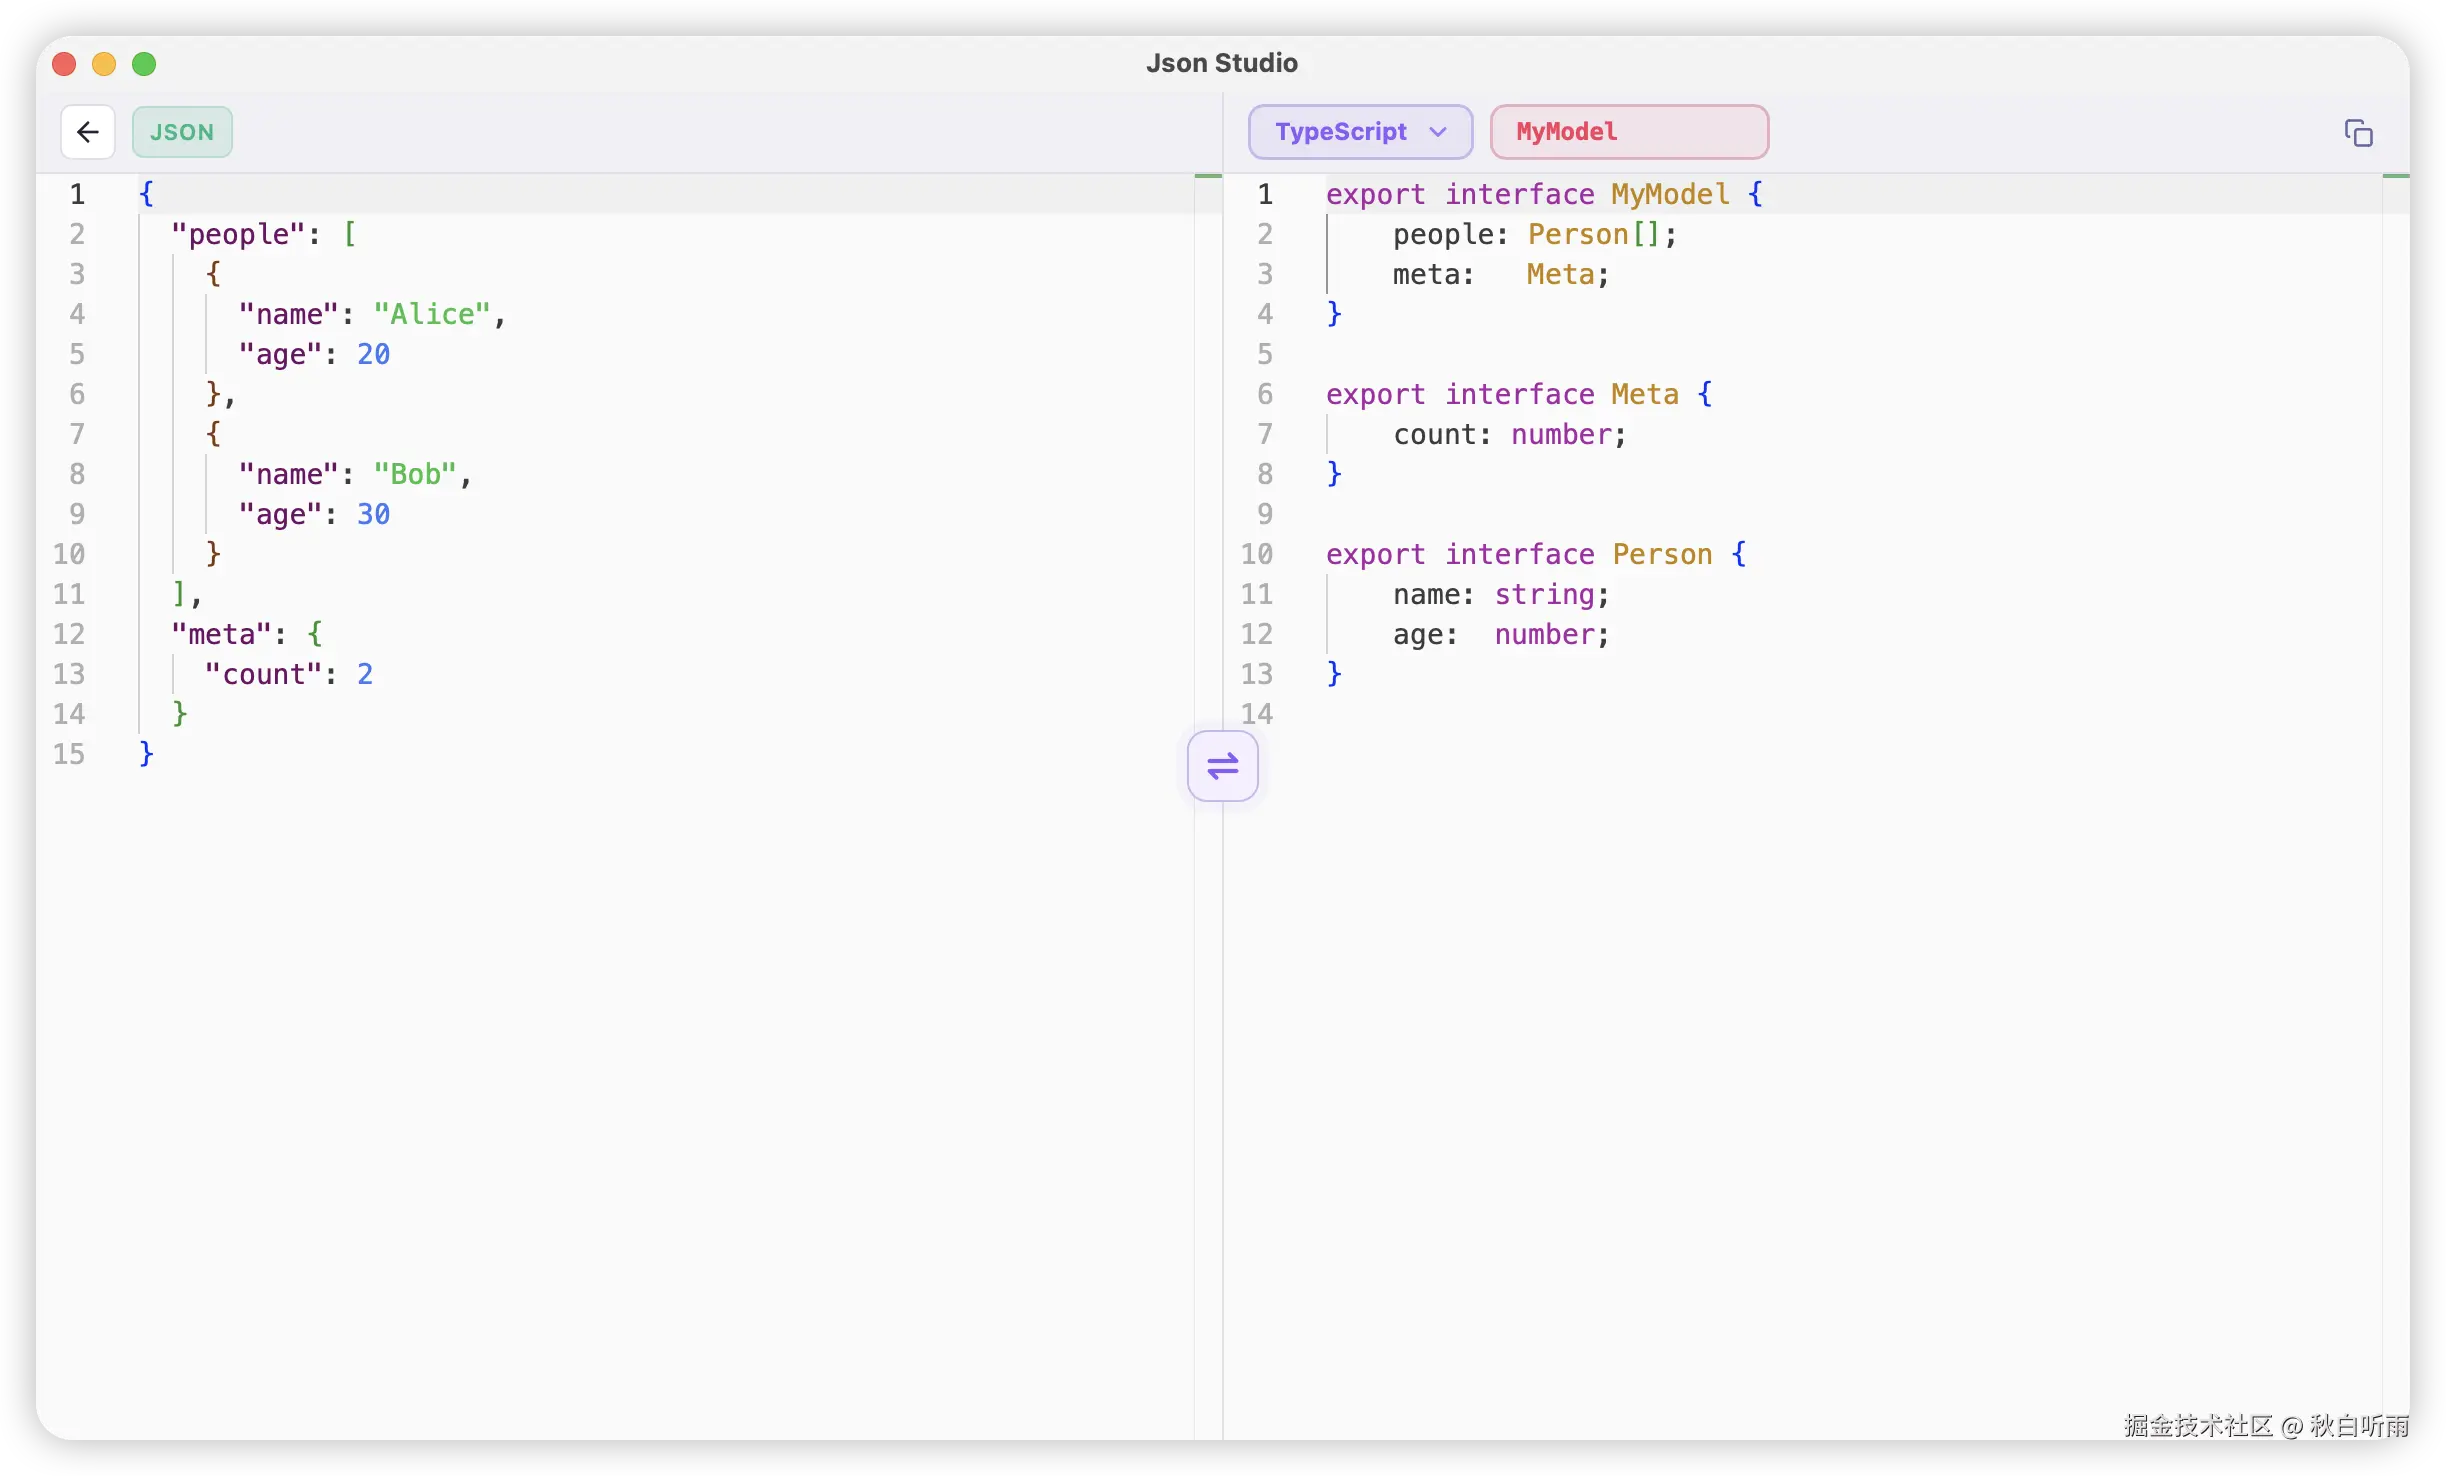
Task: Click the Meta interface name
Action: point(1643,393)
